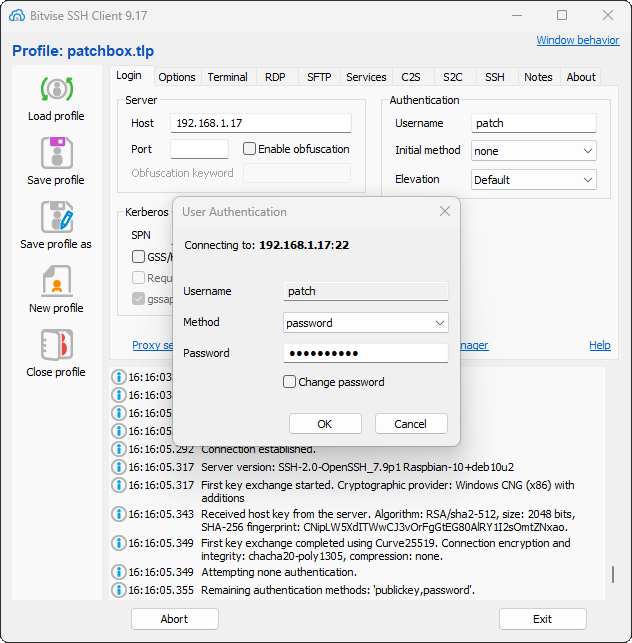Expand the Method dropdown set to password

tap(365, 323)
